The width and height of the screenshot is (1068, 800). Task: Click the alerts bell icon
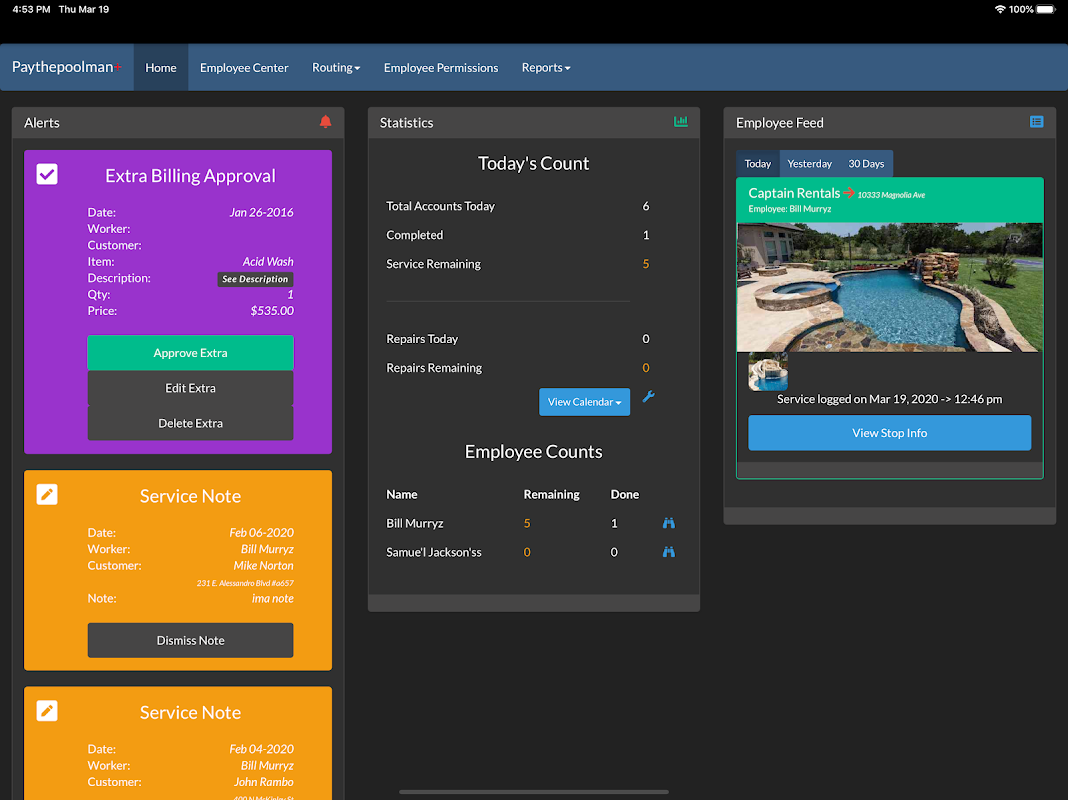[x=325, y=122]
